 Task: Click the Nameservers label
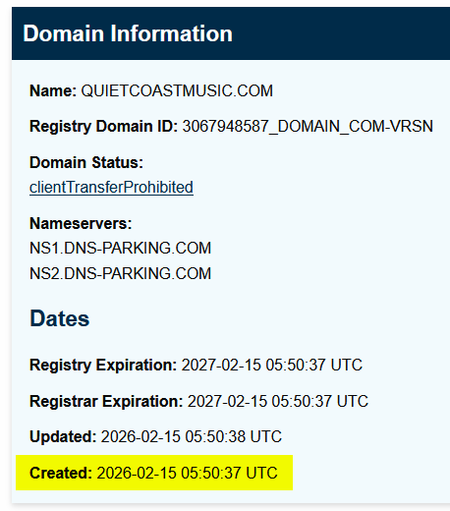[81, 223]
